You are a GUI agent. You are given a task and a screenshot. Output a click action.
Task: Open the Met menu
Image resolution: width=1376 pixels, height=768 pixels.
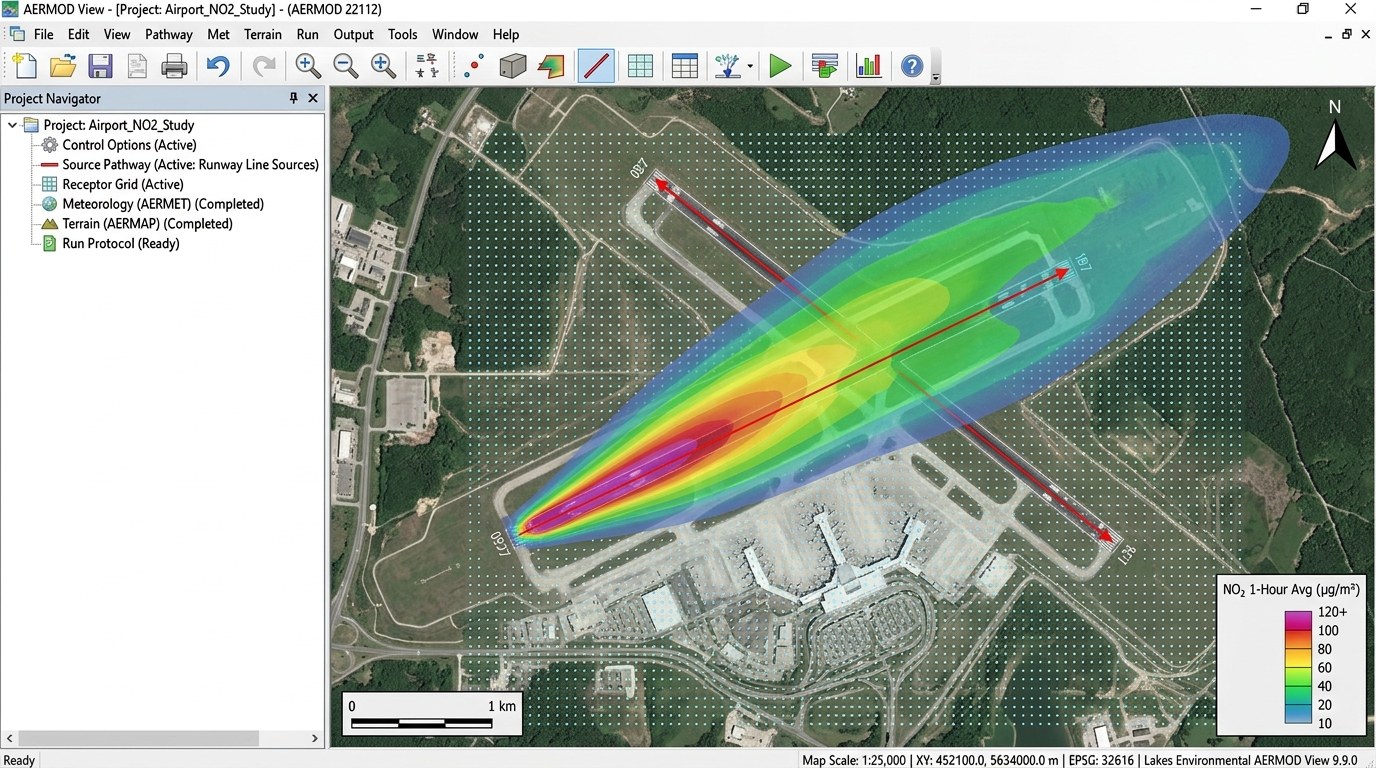tap(218, 34)
